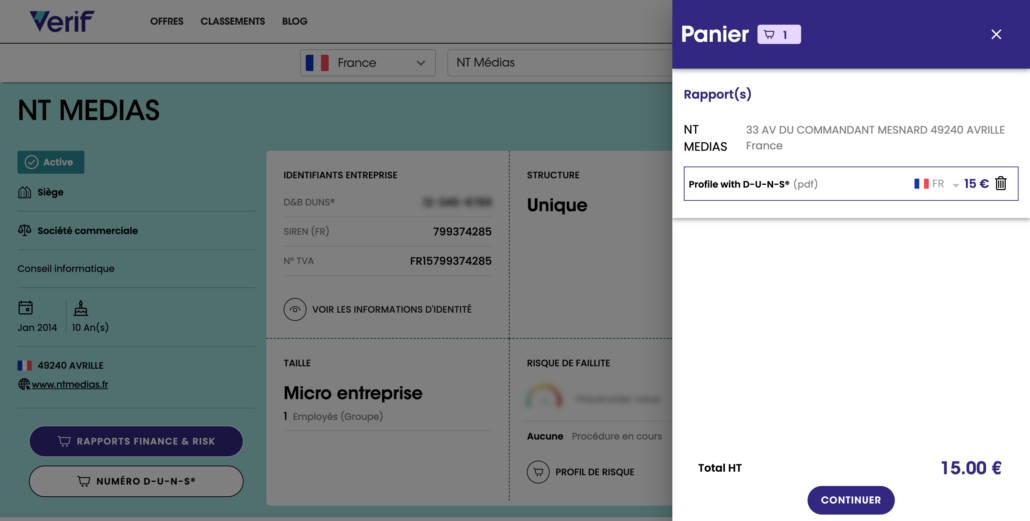Image resolution: width=1030 pixels, height=521 pixels.
Task: Click the French flag in country selector
Action: coord(317,62)
